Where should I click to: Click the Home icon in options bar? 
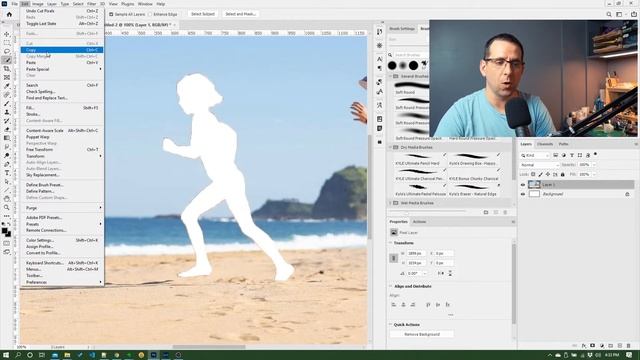pos(9,14)
